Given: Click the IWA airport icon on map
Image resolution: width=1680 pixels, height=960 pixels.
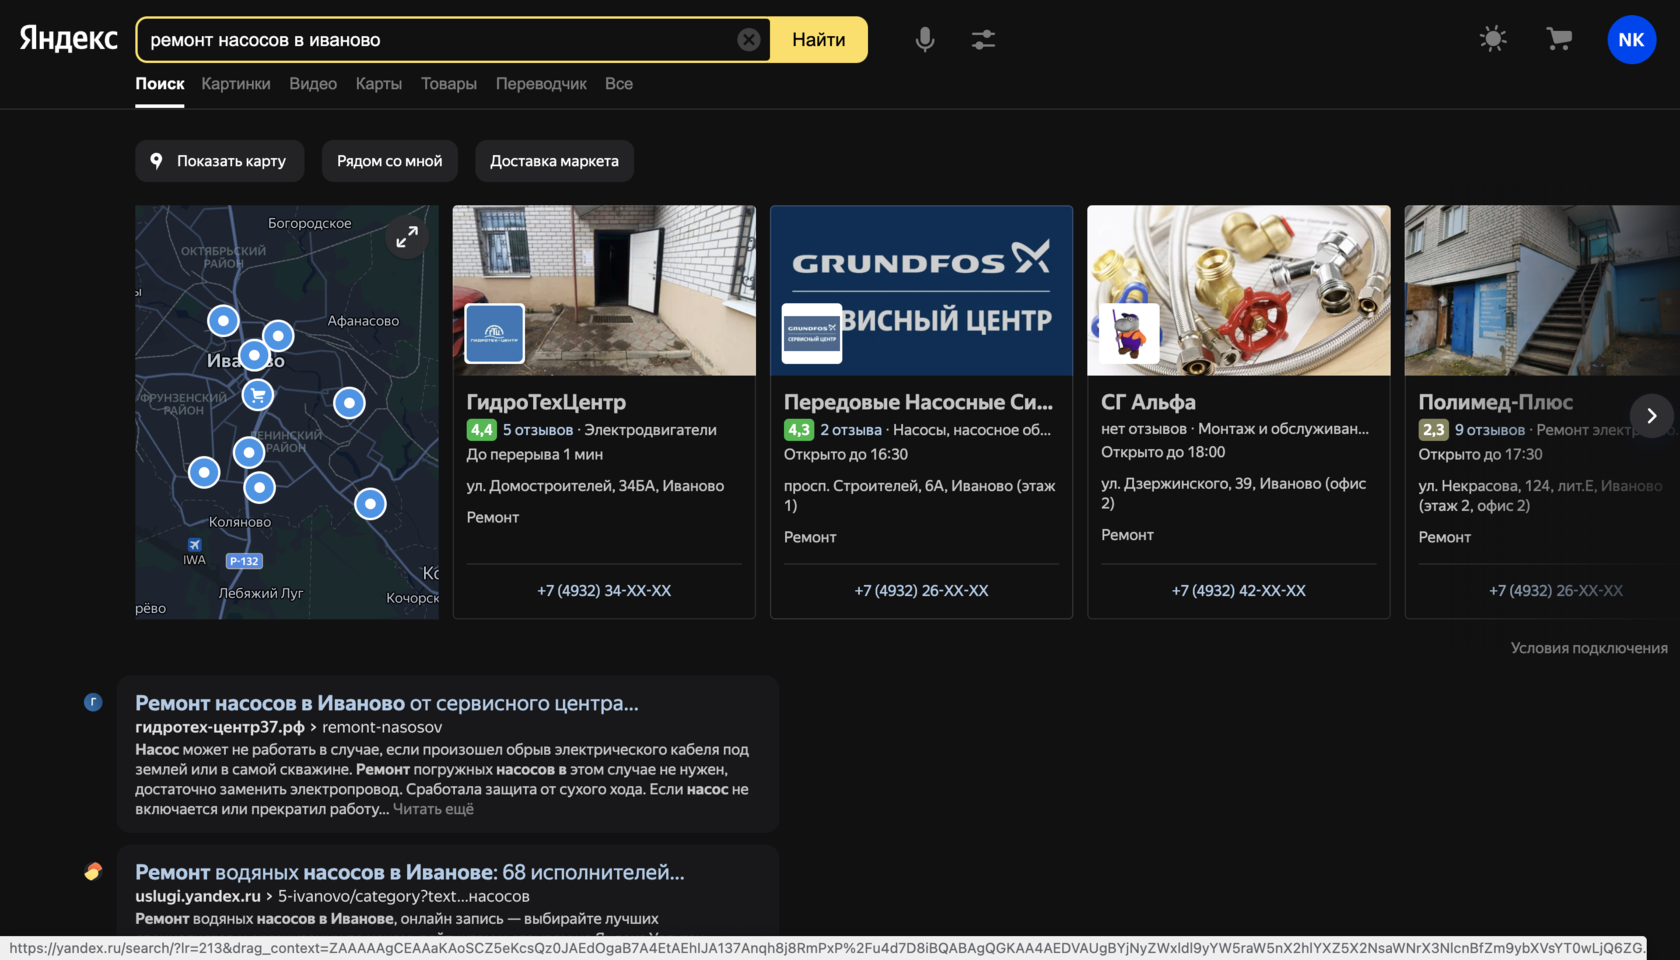Looking at the screenshot, I should pyautogui.click(x=194, y=545).
